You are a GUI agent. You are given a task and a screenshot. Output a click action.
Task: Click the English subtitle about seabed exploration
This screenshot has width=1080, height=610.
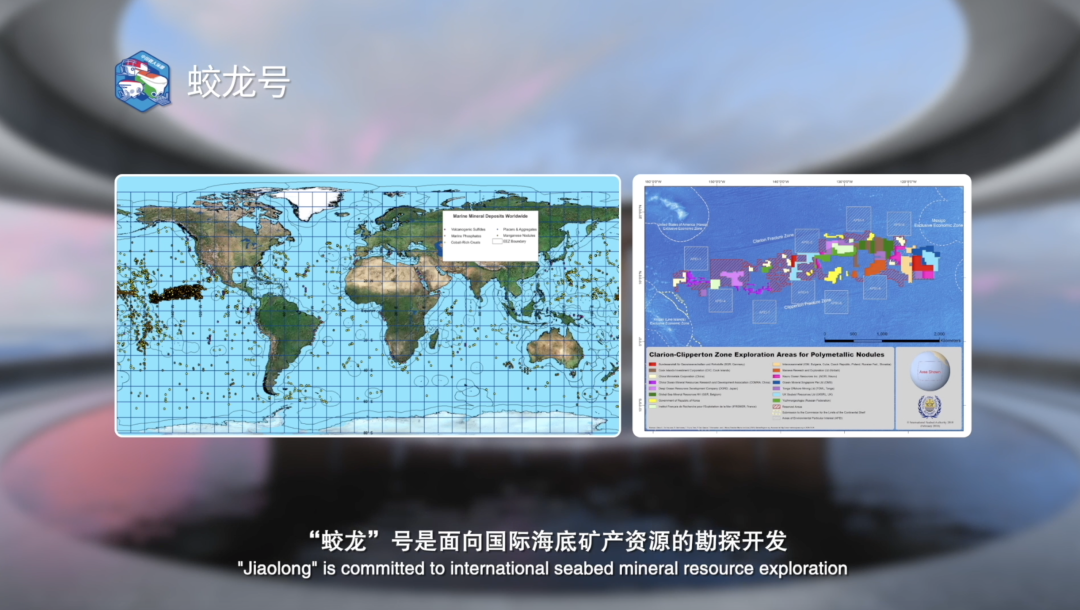[x=542, y=569]
